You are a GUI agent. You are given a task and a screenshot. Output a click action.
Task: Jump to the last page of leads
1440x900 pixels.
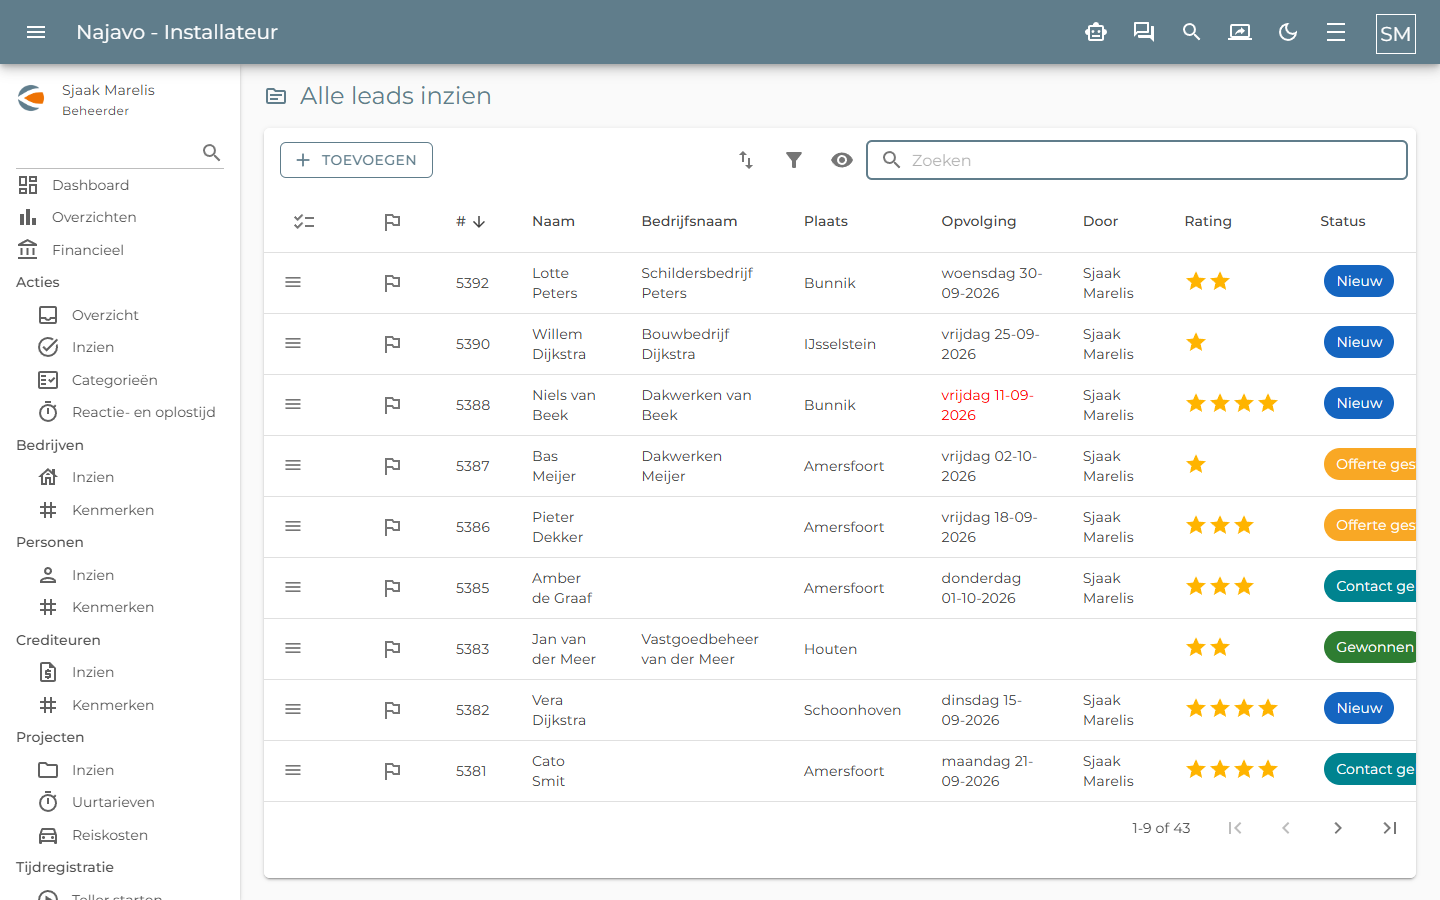click(1390, 828)
